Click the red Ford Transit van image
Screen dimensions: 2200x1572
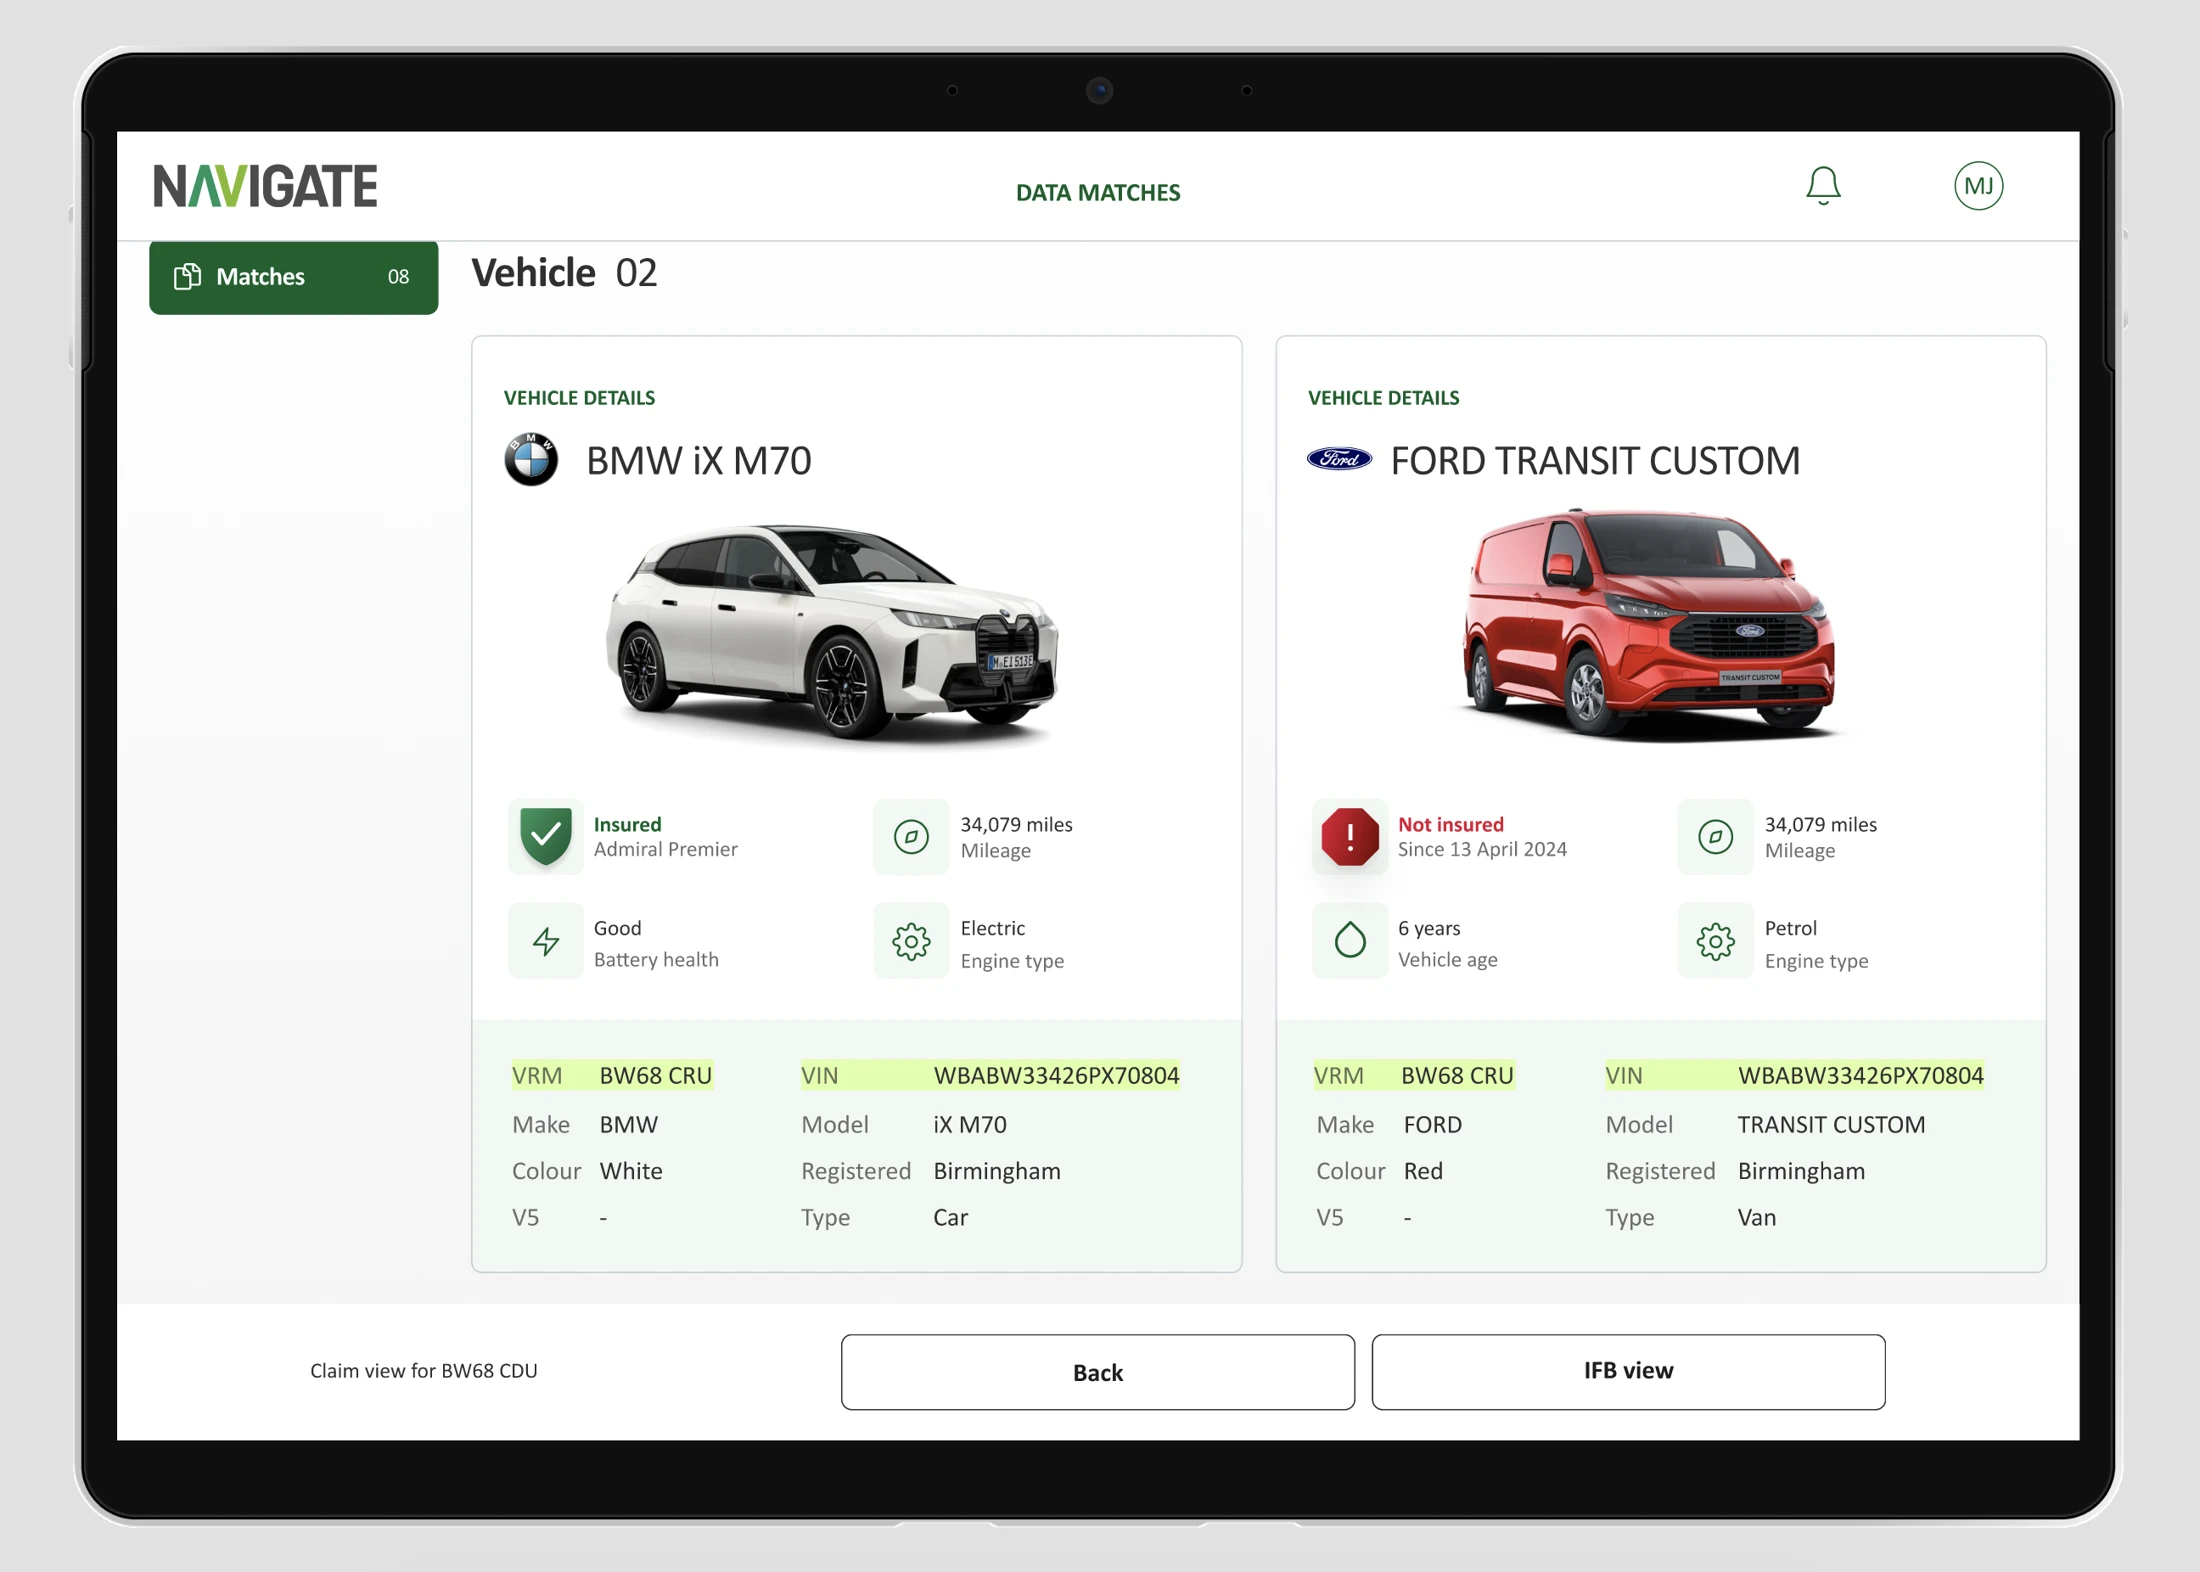1650,625
